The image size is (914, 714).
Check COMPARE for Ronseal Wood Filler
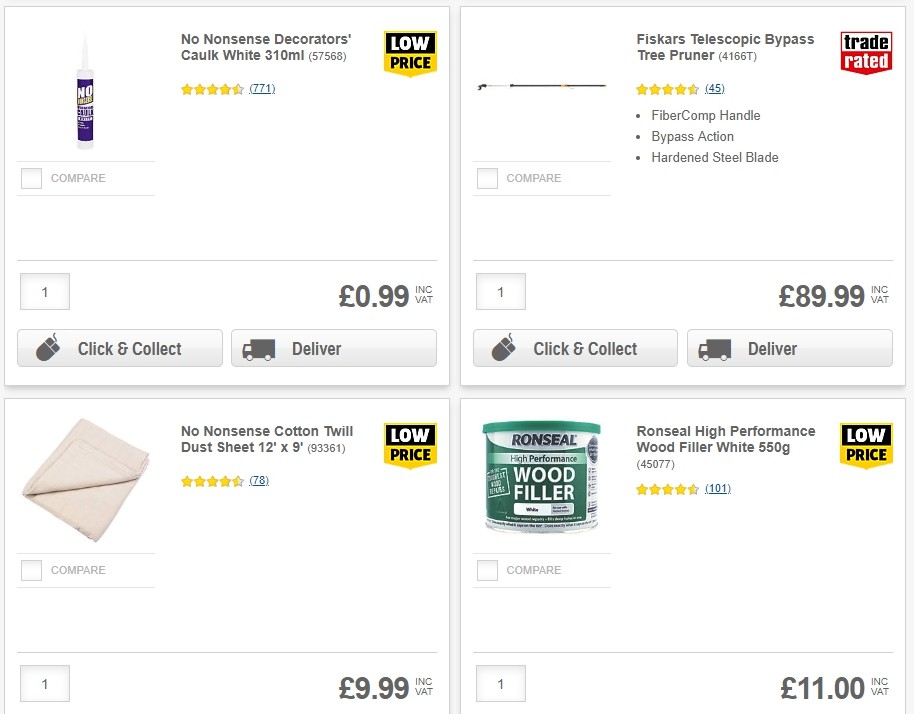tap(487, 570)
